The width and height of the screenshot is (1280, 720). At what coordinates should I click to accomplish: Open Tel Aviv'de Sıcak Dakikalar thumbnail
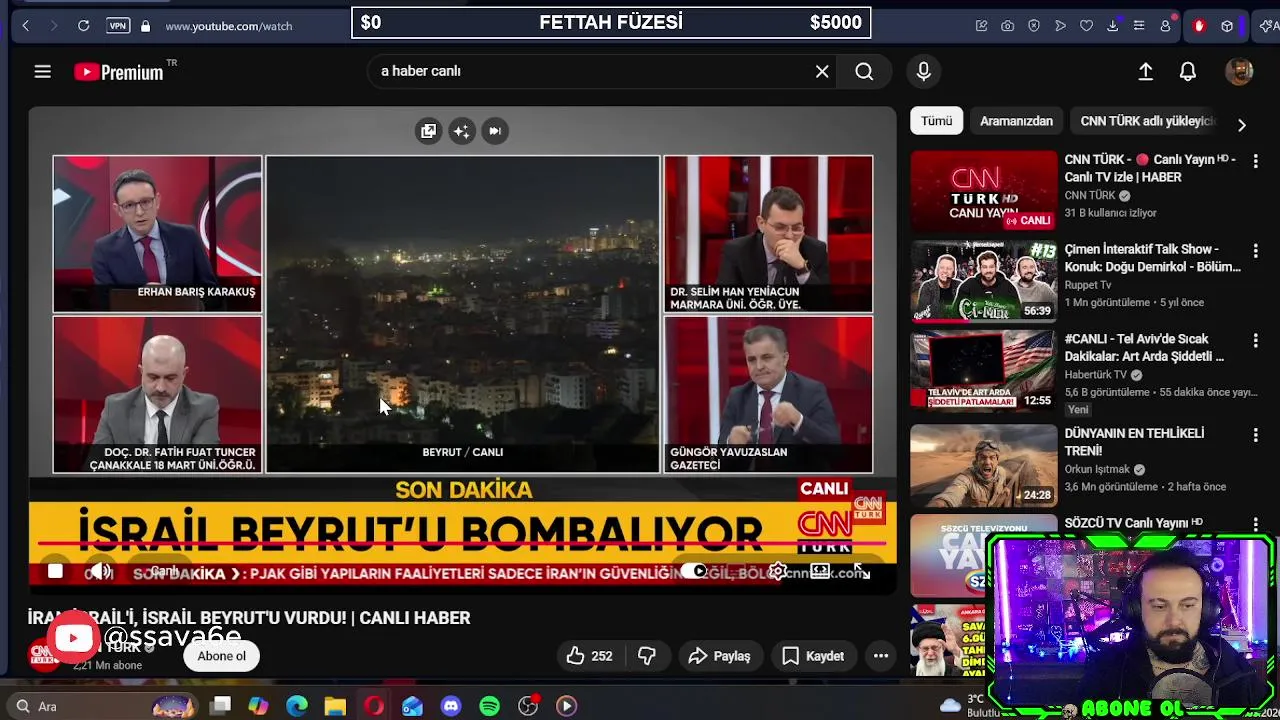(x=983, y=371)
